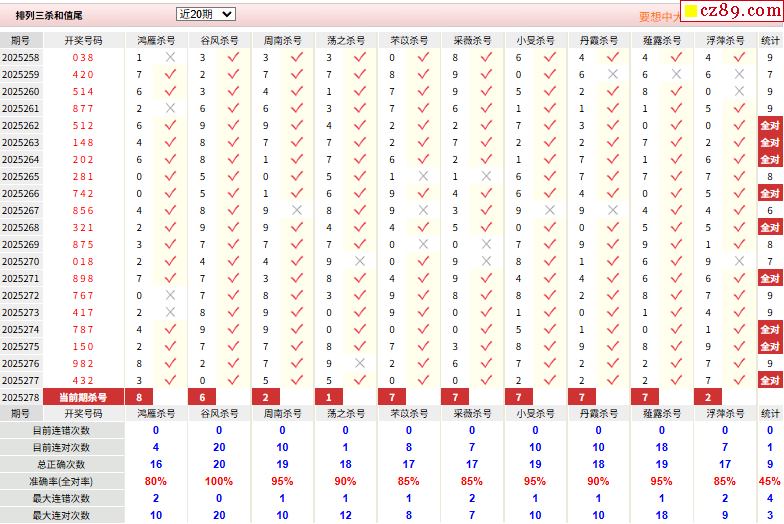The width and height of the screenshot is (784, 524).
Task: Select the X mark for 浮萍杀号 in row 2025270
Action: (x=739, y=261)
